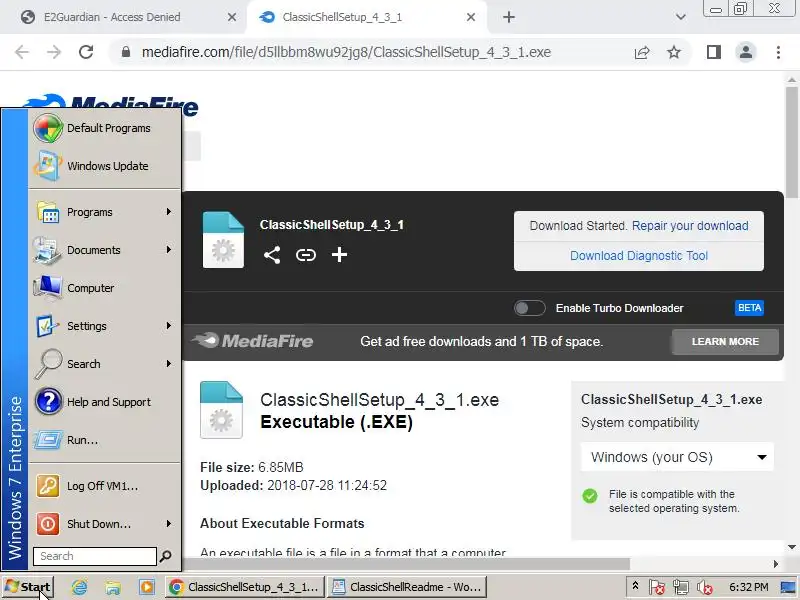Click the plus add-to-account icon

pyautogui.click(x=339, y=255)
